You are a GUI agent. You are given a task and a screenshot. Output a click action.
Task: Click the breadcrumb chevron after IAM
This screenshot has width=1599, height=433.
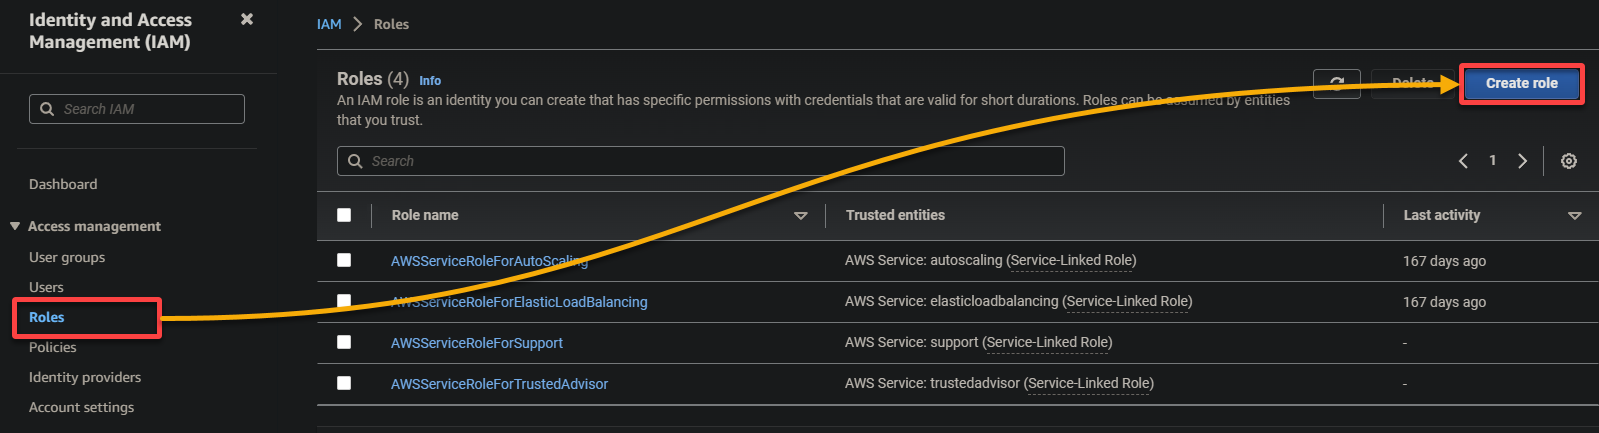click(357, 24)
